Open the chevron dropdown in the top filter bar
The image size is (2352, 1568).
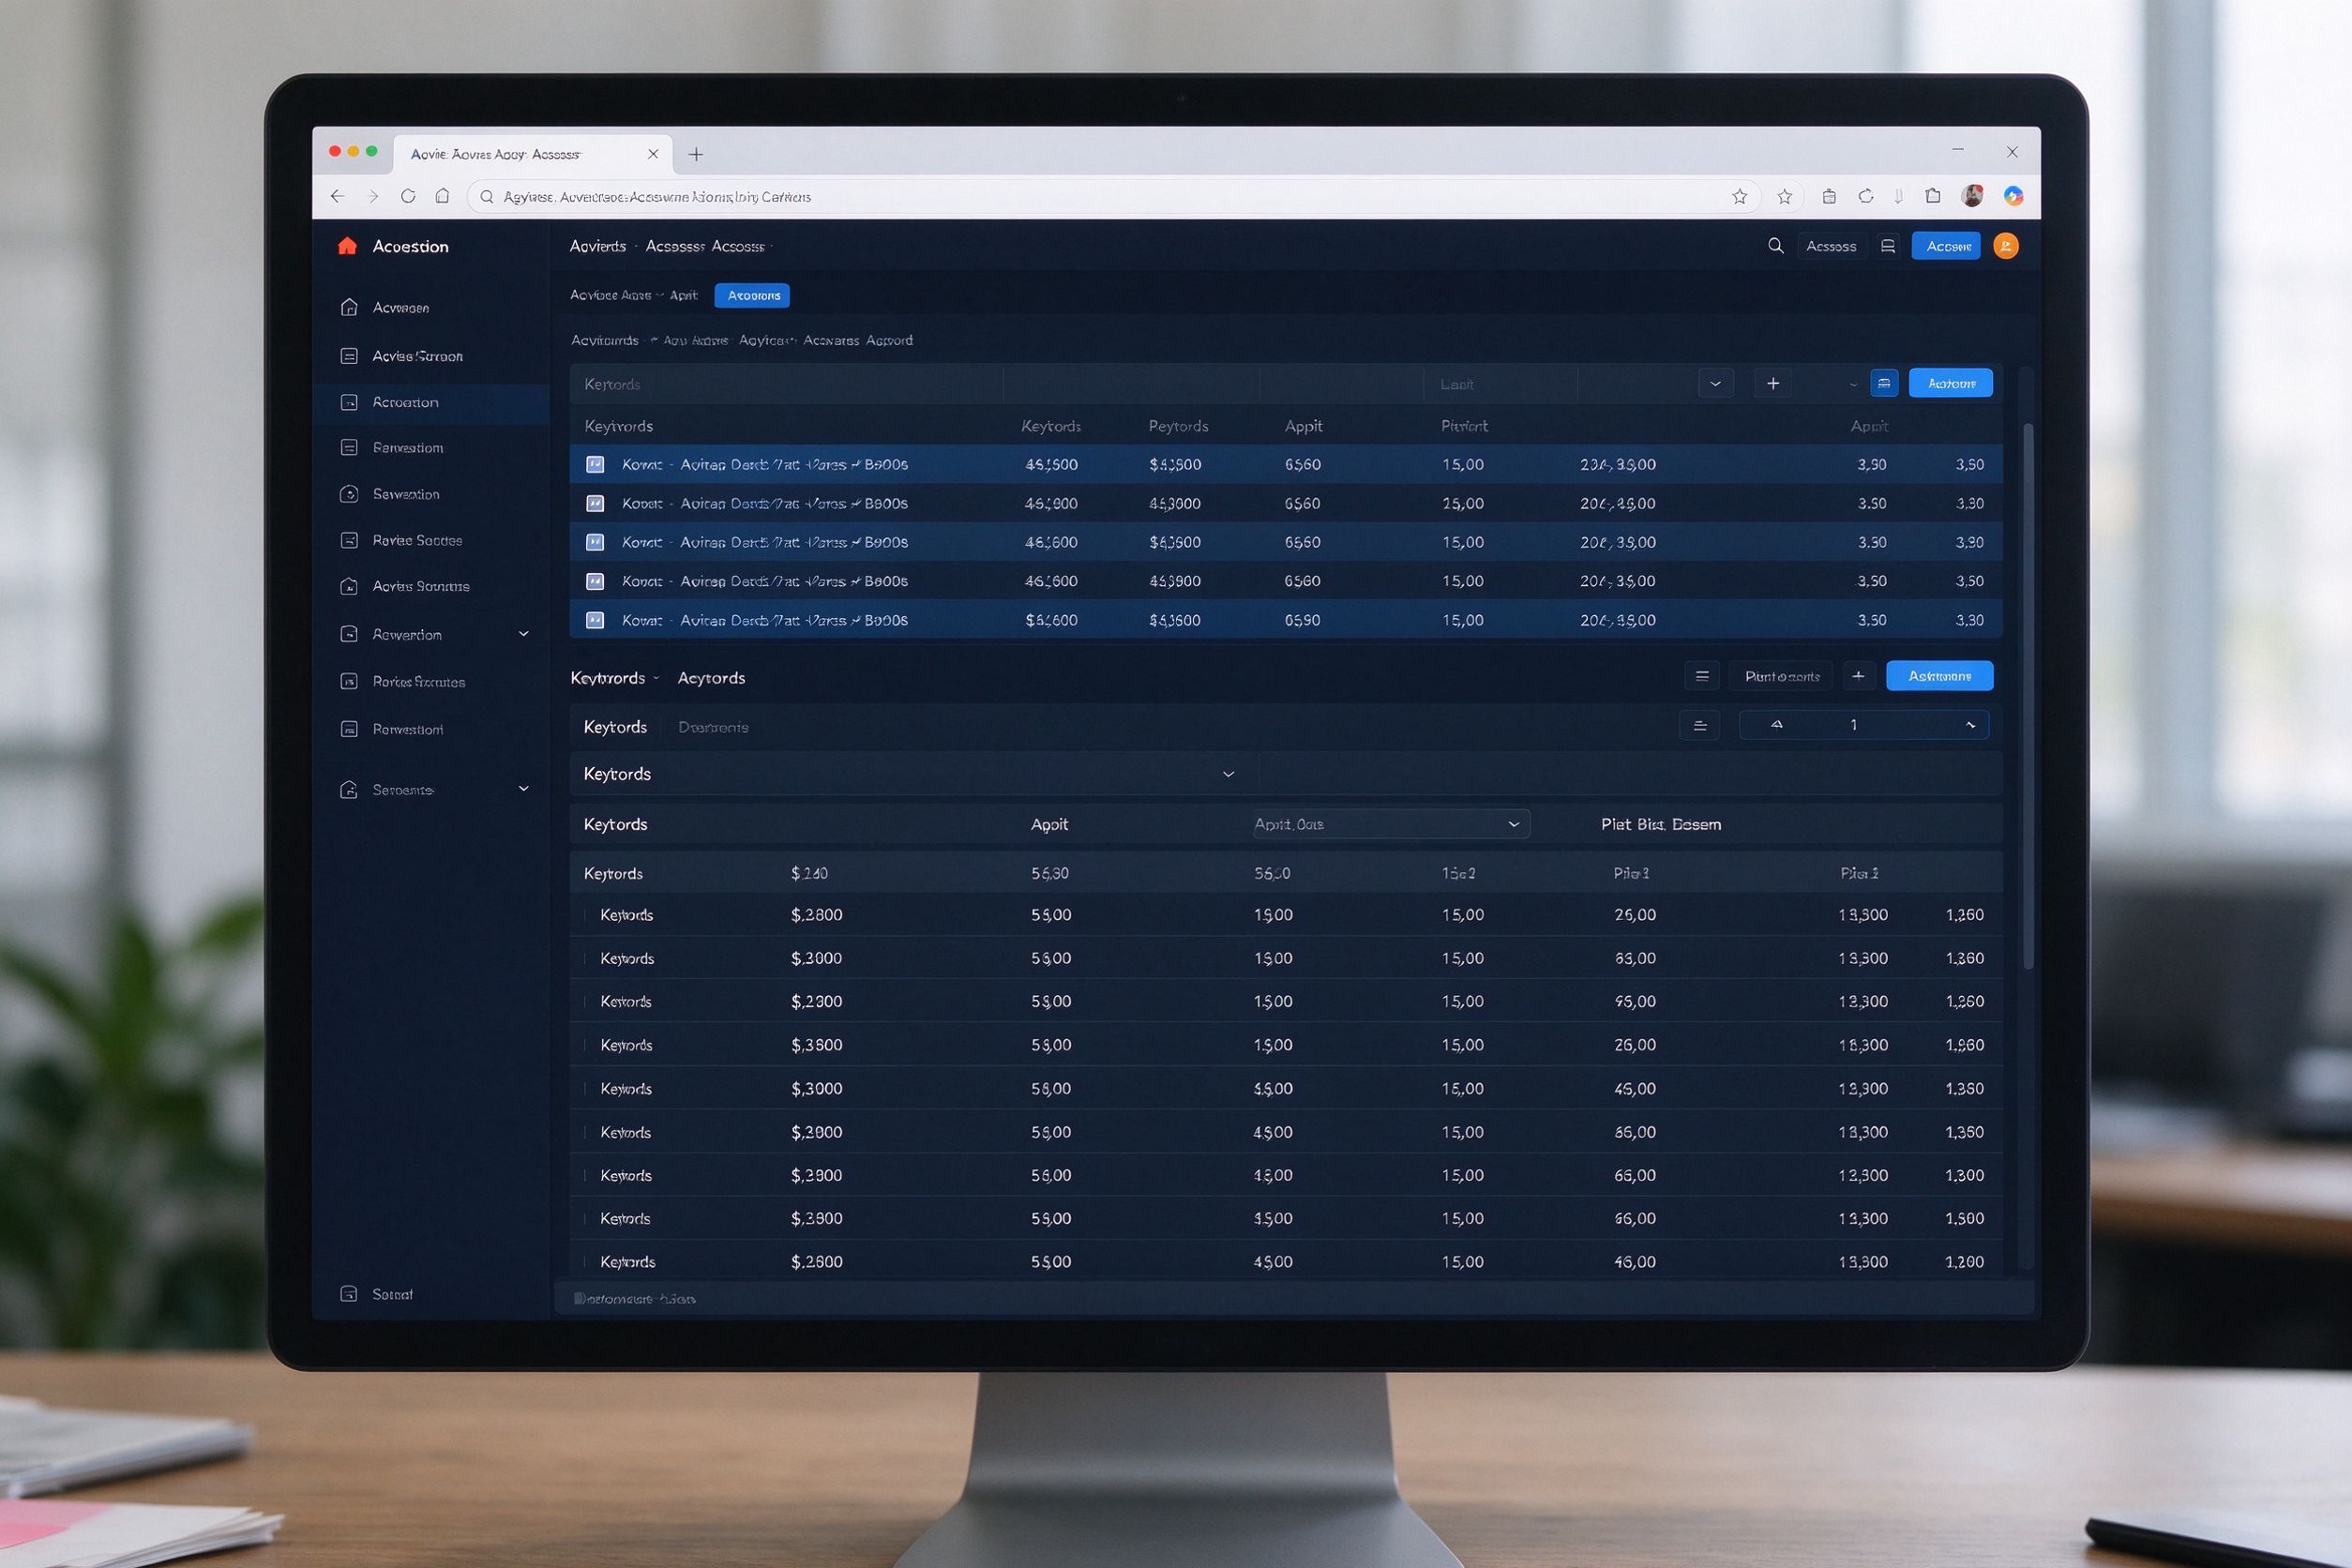(x=1716, y=383)
